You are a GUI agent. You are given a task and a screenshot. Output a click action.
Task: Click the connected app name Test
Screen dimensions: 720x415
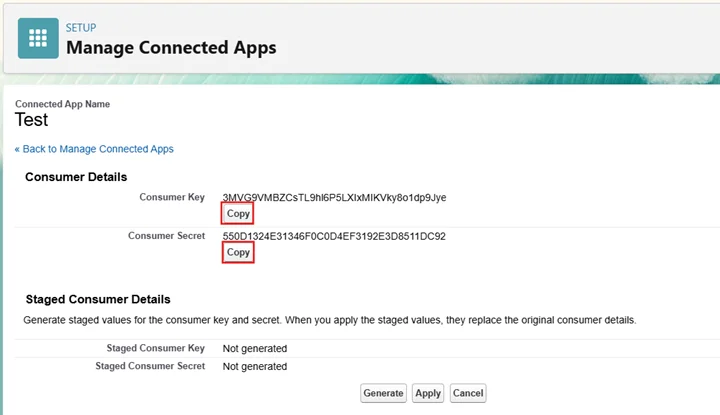[x=32, y=121]
